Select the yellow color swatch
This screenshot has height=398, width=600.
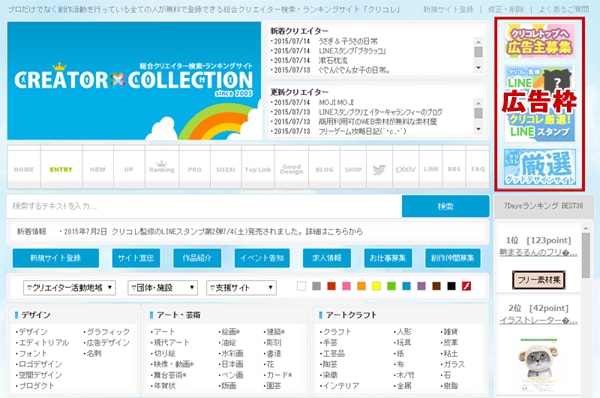coord(376,286)
